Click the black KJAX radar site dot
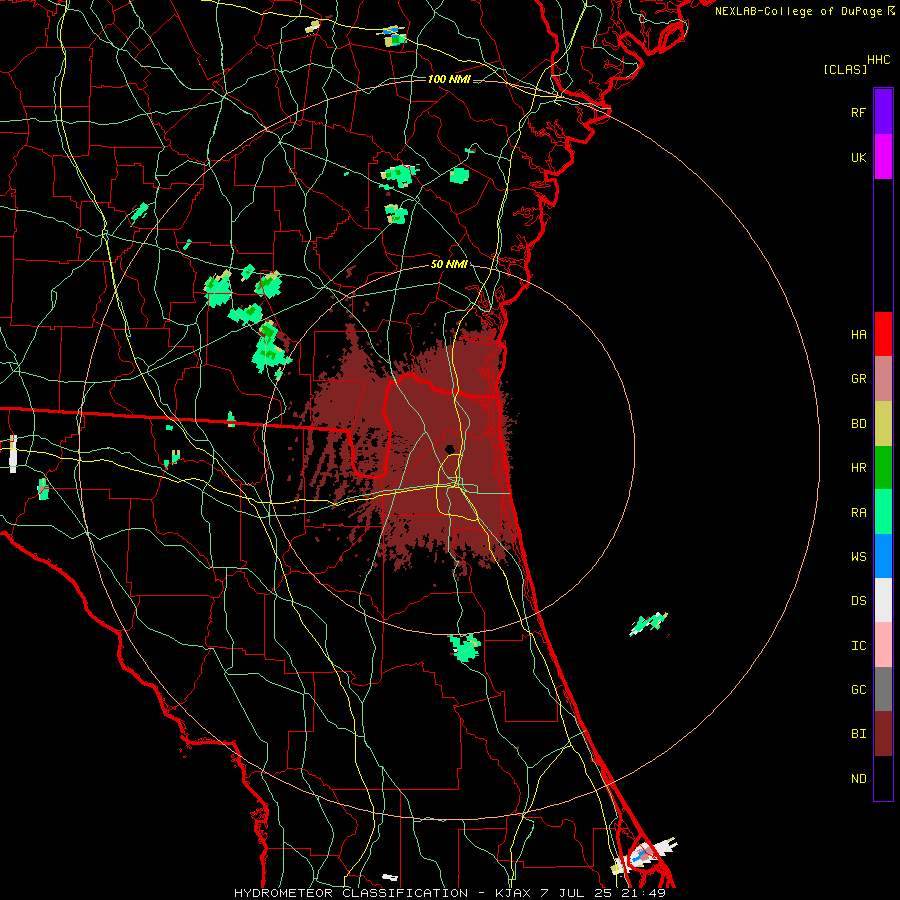Screen dimensions: 900x900 coord(449,449)
